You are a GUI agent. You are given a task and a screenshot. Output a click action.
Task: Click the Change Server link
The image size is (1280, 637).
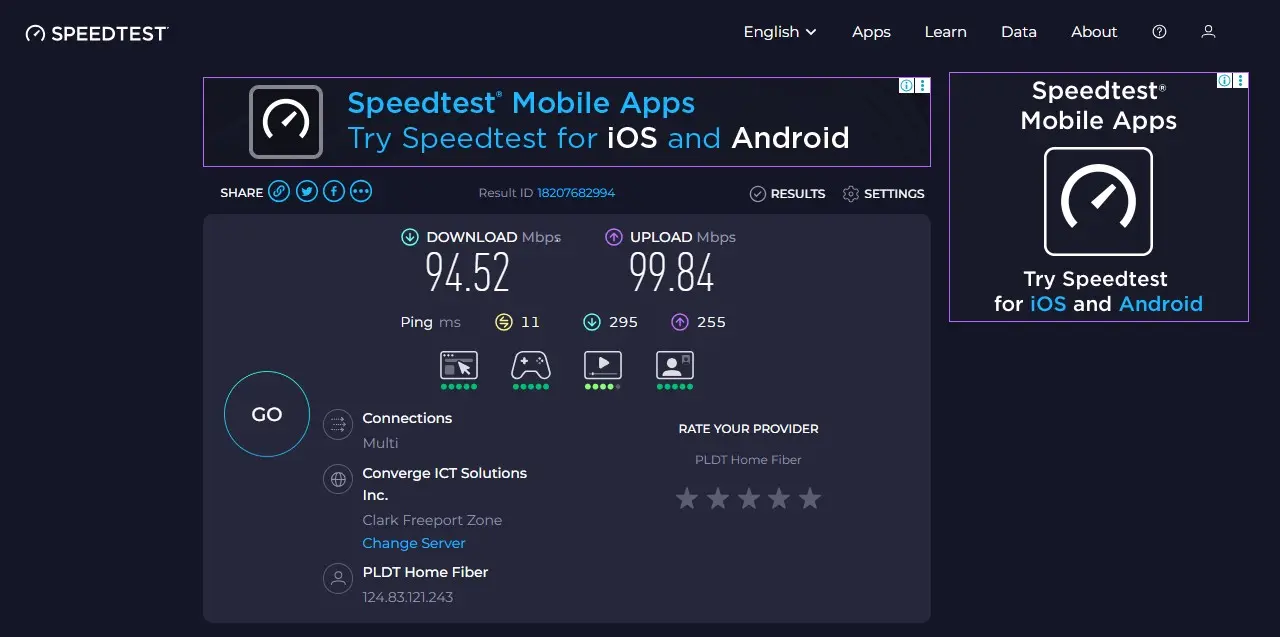point(414,543)
